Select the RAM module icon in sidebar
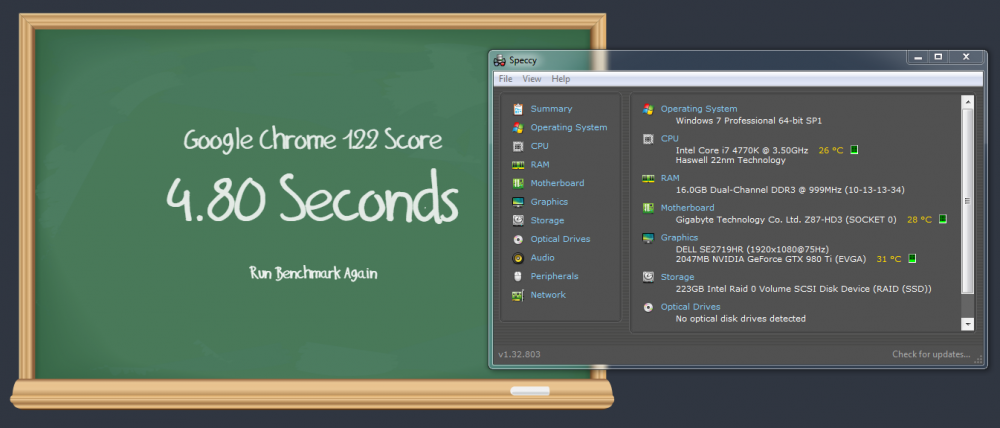The width and height of the screenshot is (1000, 428). coord(518,165)
